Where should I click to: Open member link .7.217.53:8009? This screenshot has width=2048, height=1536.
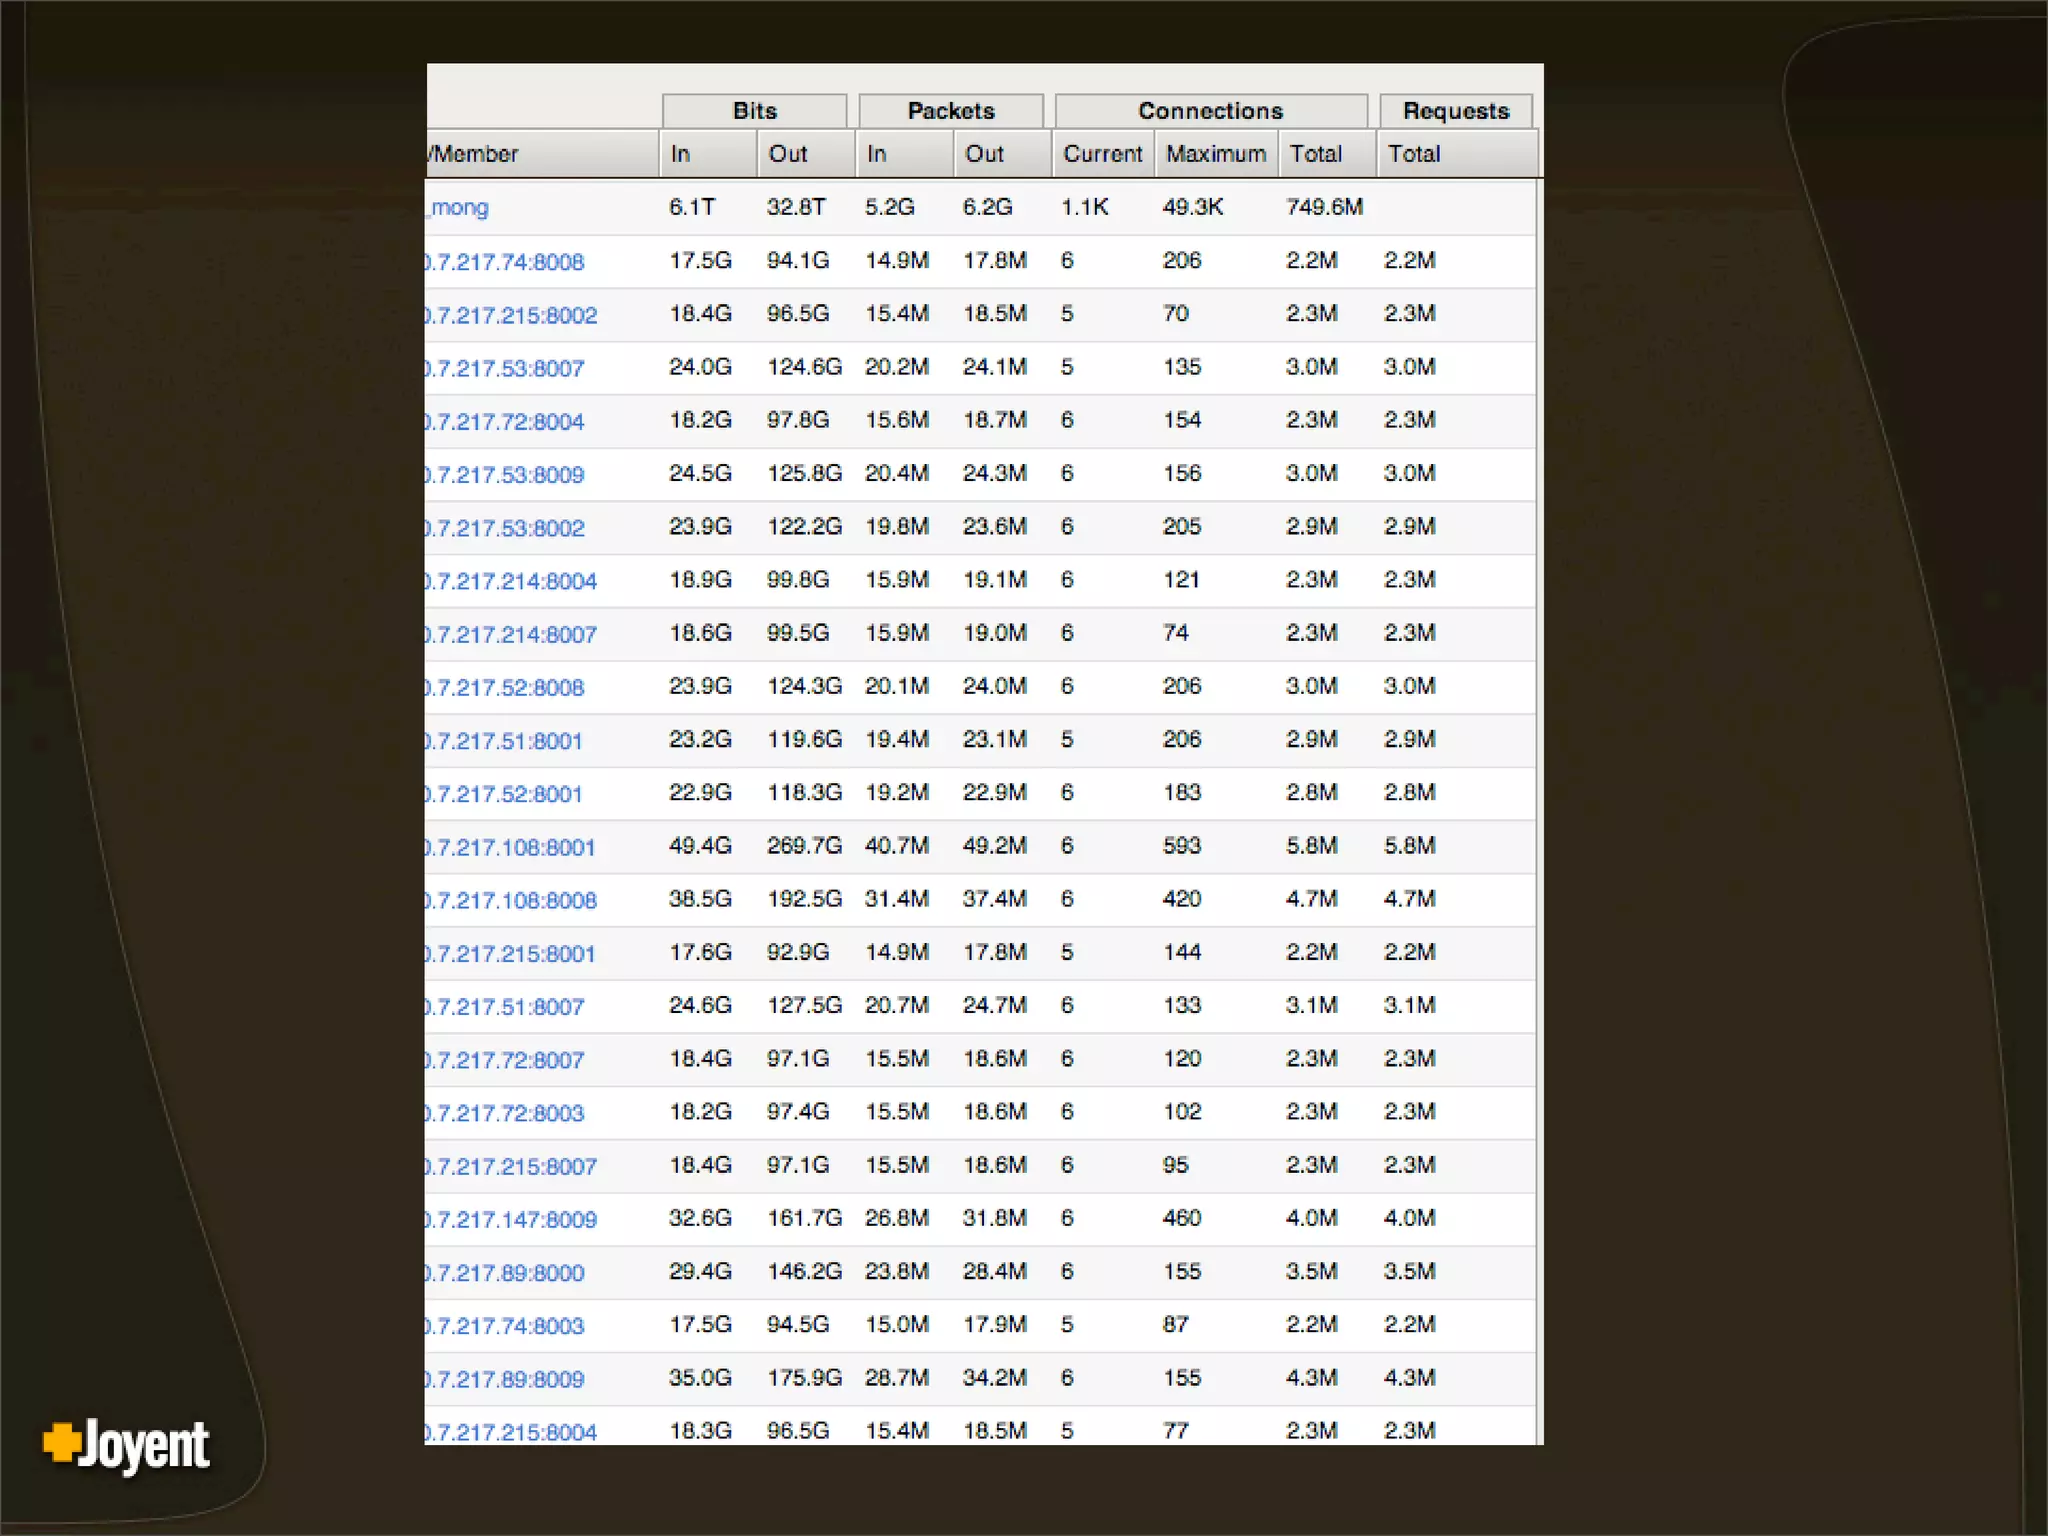click(505, 474)
